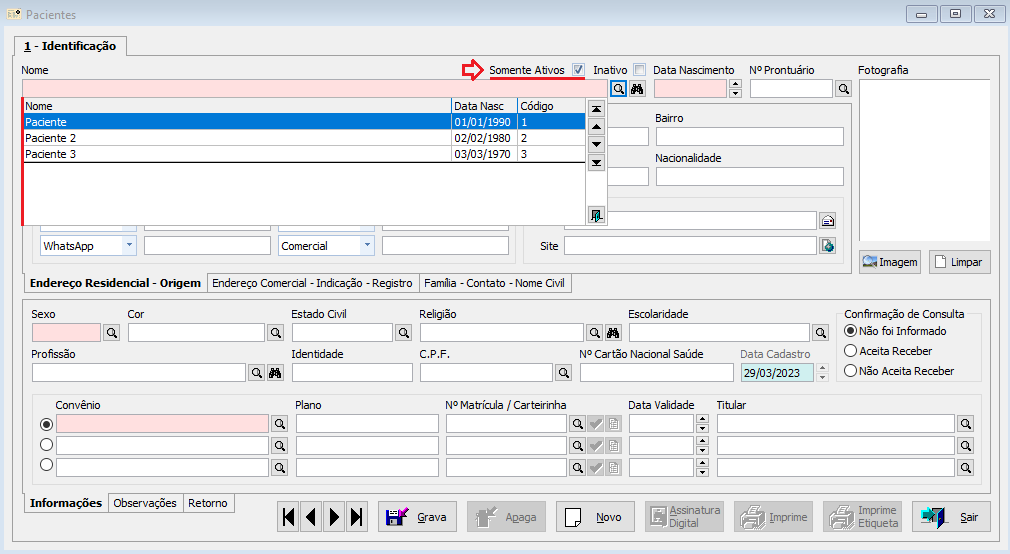The image size is (1010, 554).
Task: Select Paciente 3 row in list
Action: pos(304,154)
